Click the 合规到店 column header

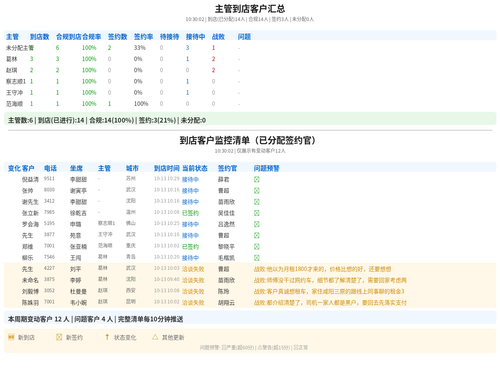(69, 37)
